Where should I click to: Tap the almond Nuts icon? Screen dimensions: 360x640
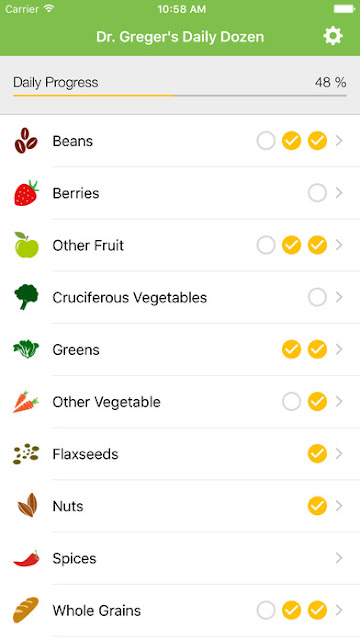pyautogui.click(x=27, y=506)
